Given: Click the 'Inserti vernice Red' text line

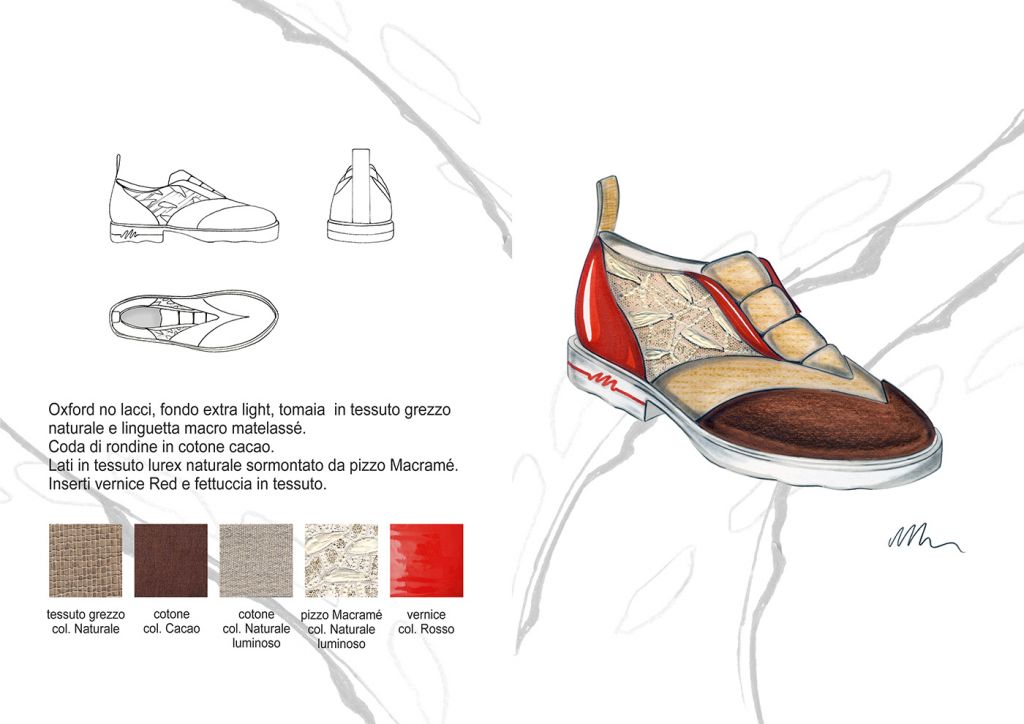Looking at the screenshot, I should click(x=186, y=483).
